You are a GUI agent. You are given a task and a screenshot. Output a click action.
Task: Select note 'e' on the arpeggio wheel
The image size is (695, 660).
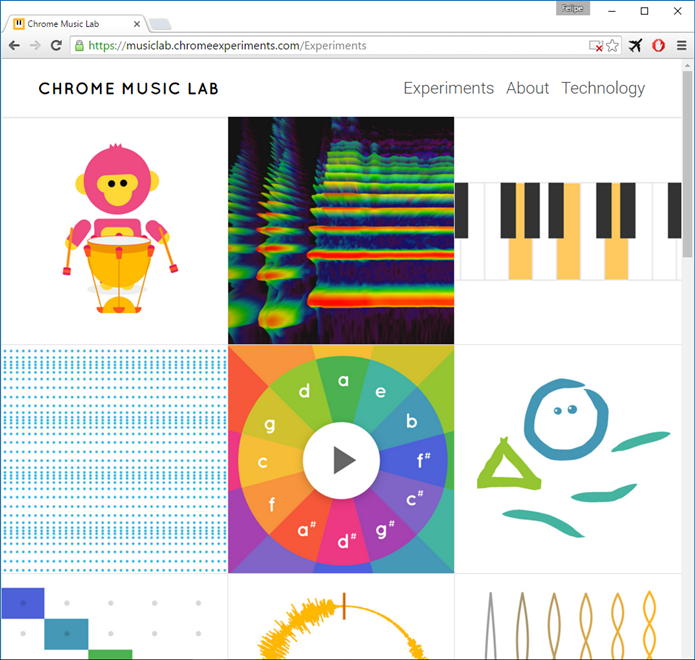[380, 392]
